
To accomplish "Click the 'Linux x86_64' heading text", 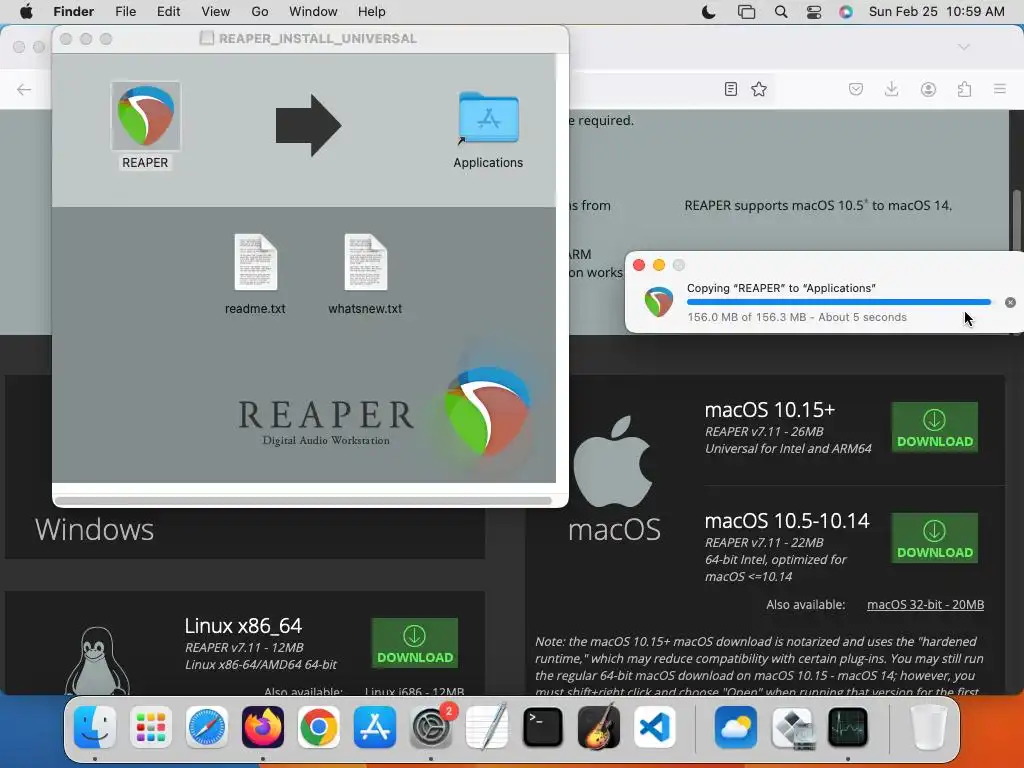I will (x=243, y=626).
